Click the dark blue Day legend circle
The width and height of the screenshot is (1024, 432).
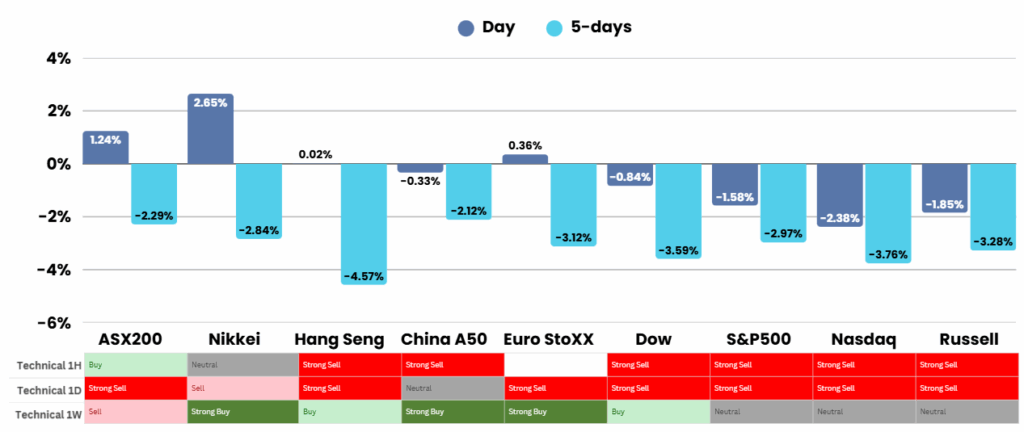coord(468,28)
